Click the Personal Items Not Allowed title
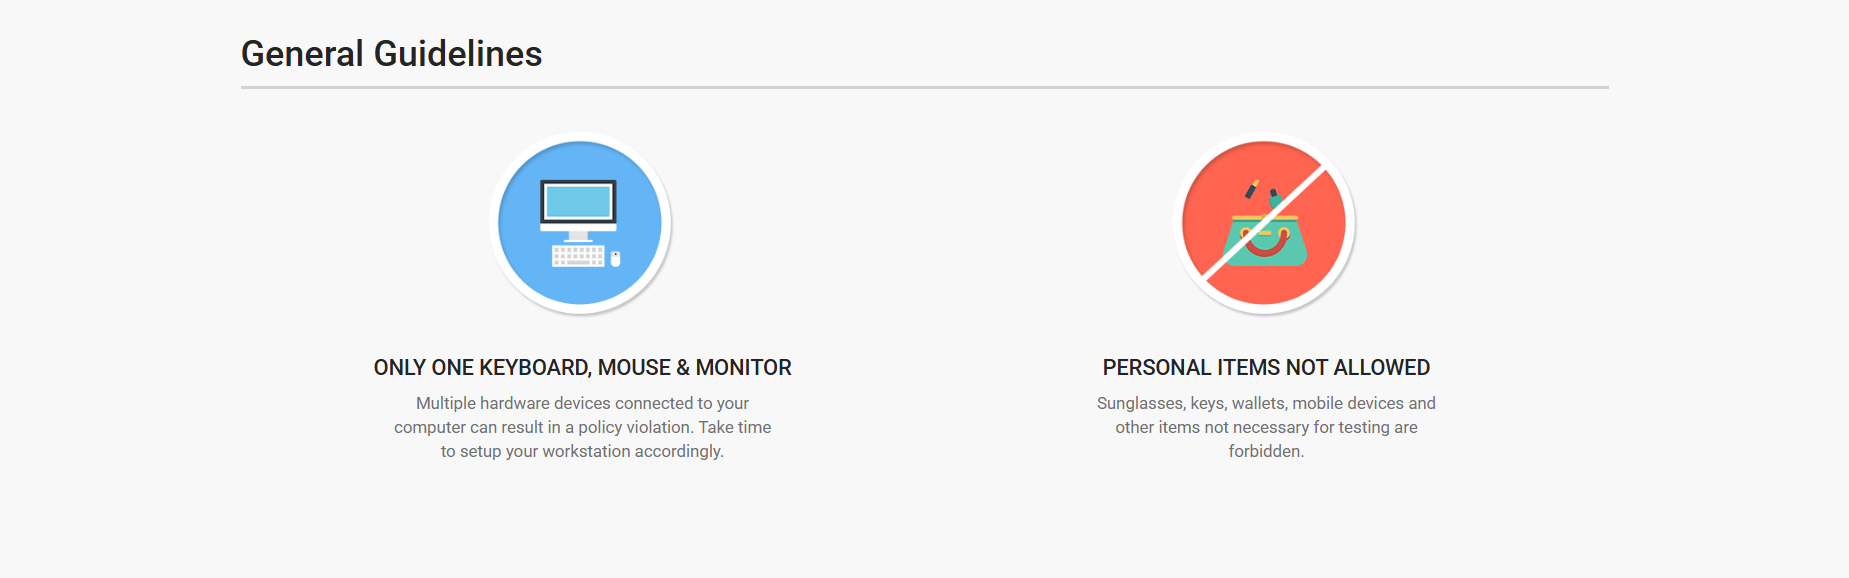This screenshot has height=578, width=1849. (x=1266, y=367)
